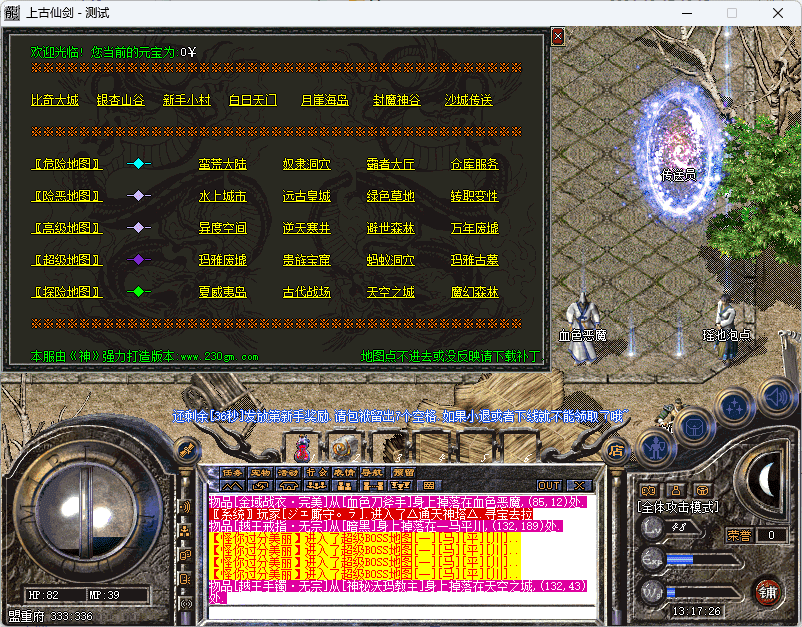The height and width of the screenshot is (627, 802).
Task: Teleport to 封魔神谷
Action: [397, 100]
